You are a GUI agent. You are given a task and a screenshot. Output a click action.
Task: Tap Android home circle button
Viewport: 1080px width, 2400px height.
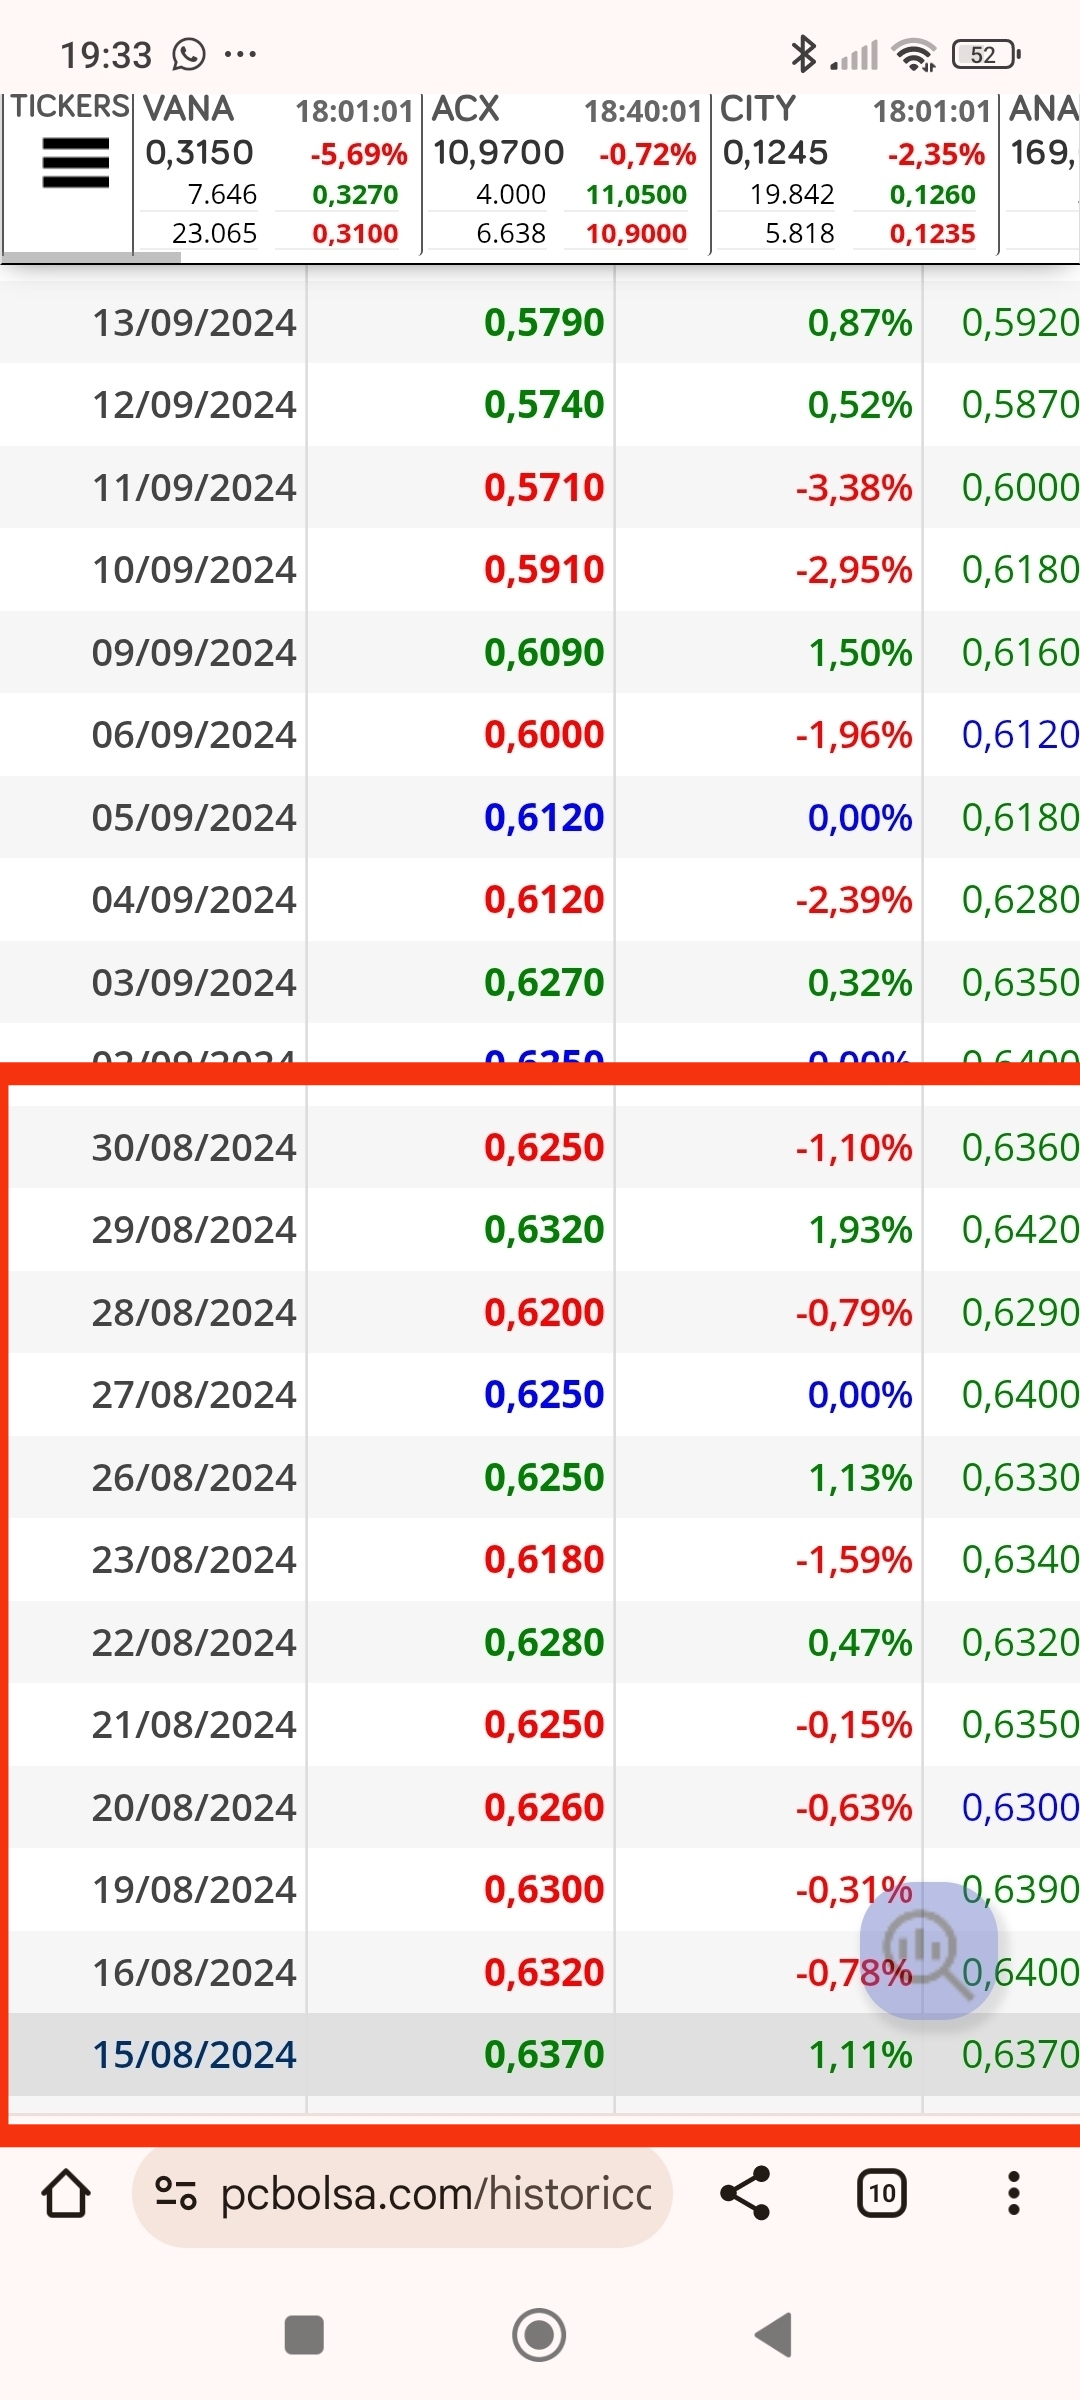539,2335
